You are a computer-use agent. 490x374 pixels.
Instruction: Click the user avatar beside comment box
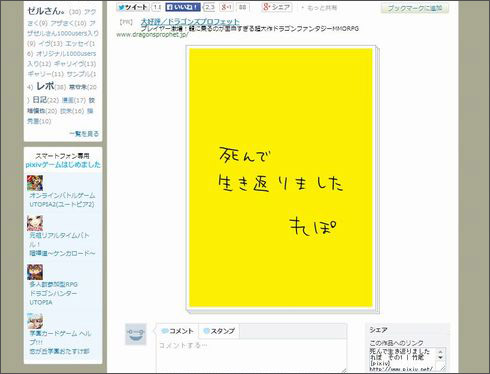coord(136,334)
